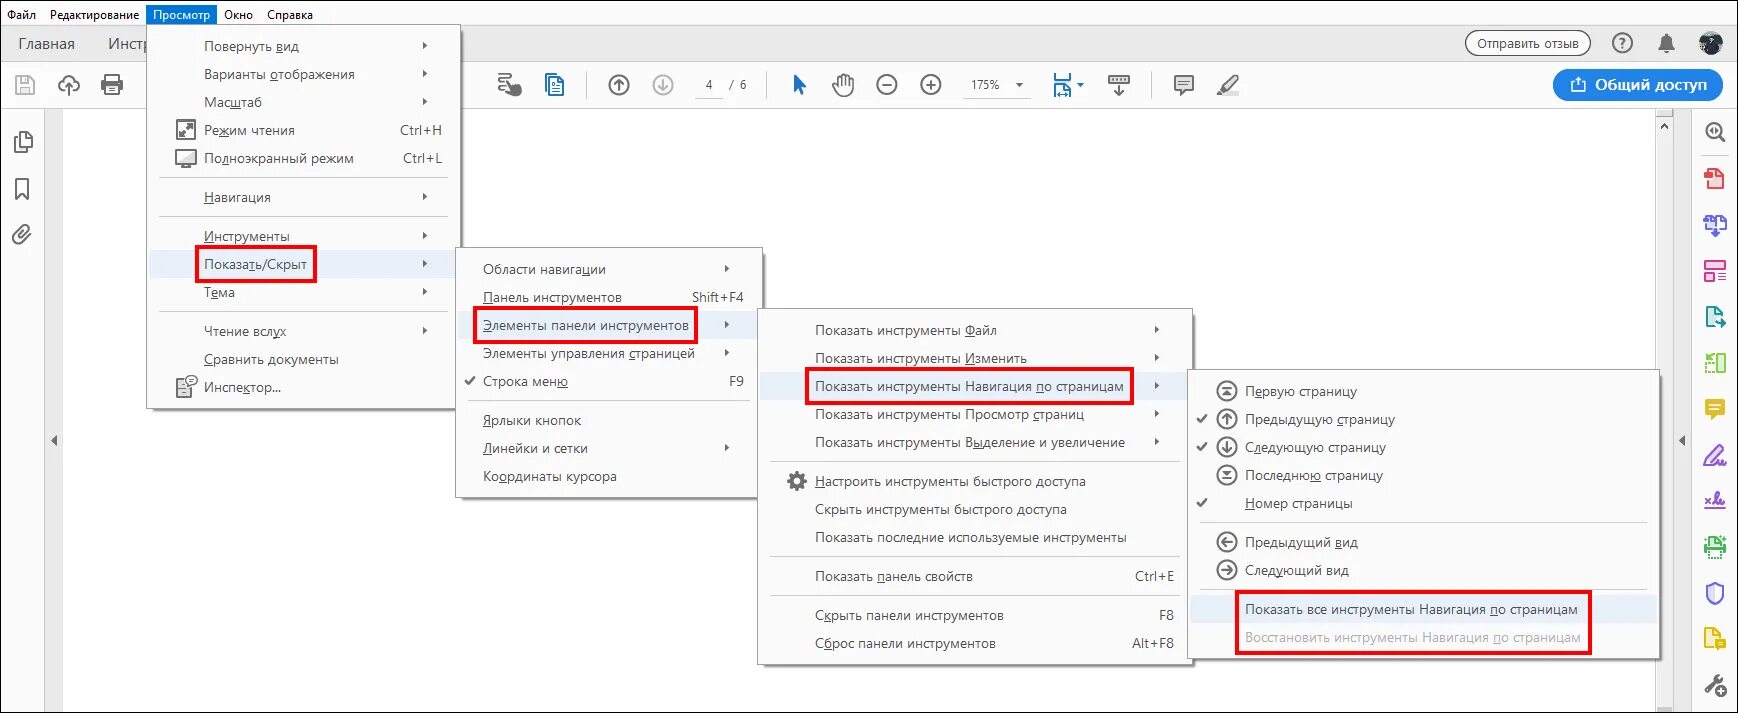Select Скрыть панели инструментов item
The width and height of the screenshot is (1738, 713).
[x=975, y=615]
